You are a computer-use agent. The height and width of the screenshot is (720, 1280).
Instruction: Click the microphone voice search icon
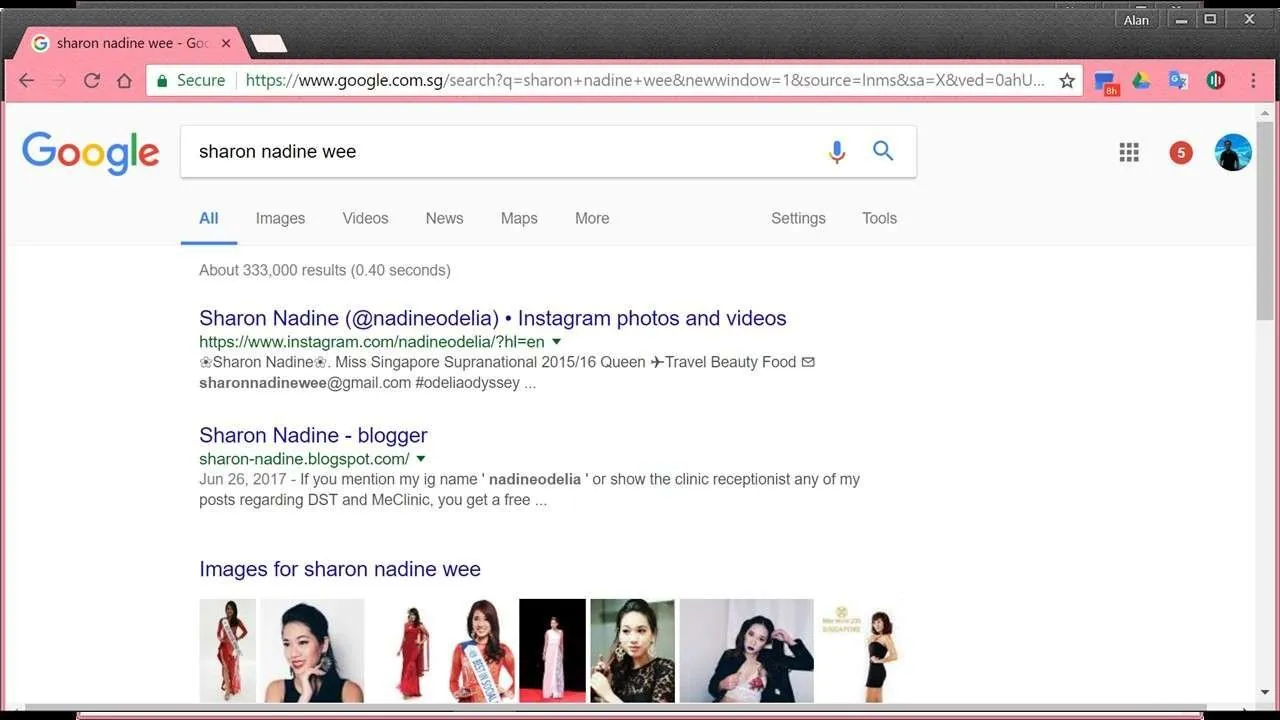click(x=837, y=152)
